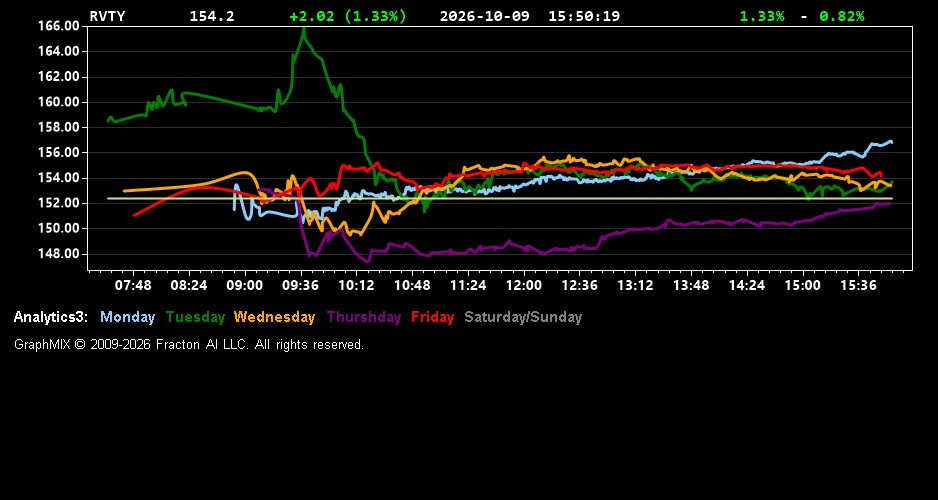Click the light-blue Monday line's right end
Screen dimensions: 938x500
891,142
